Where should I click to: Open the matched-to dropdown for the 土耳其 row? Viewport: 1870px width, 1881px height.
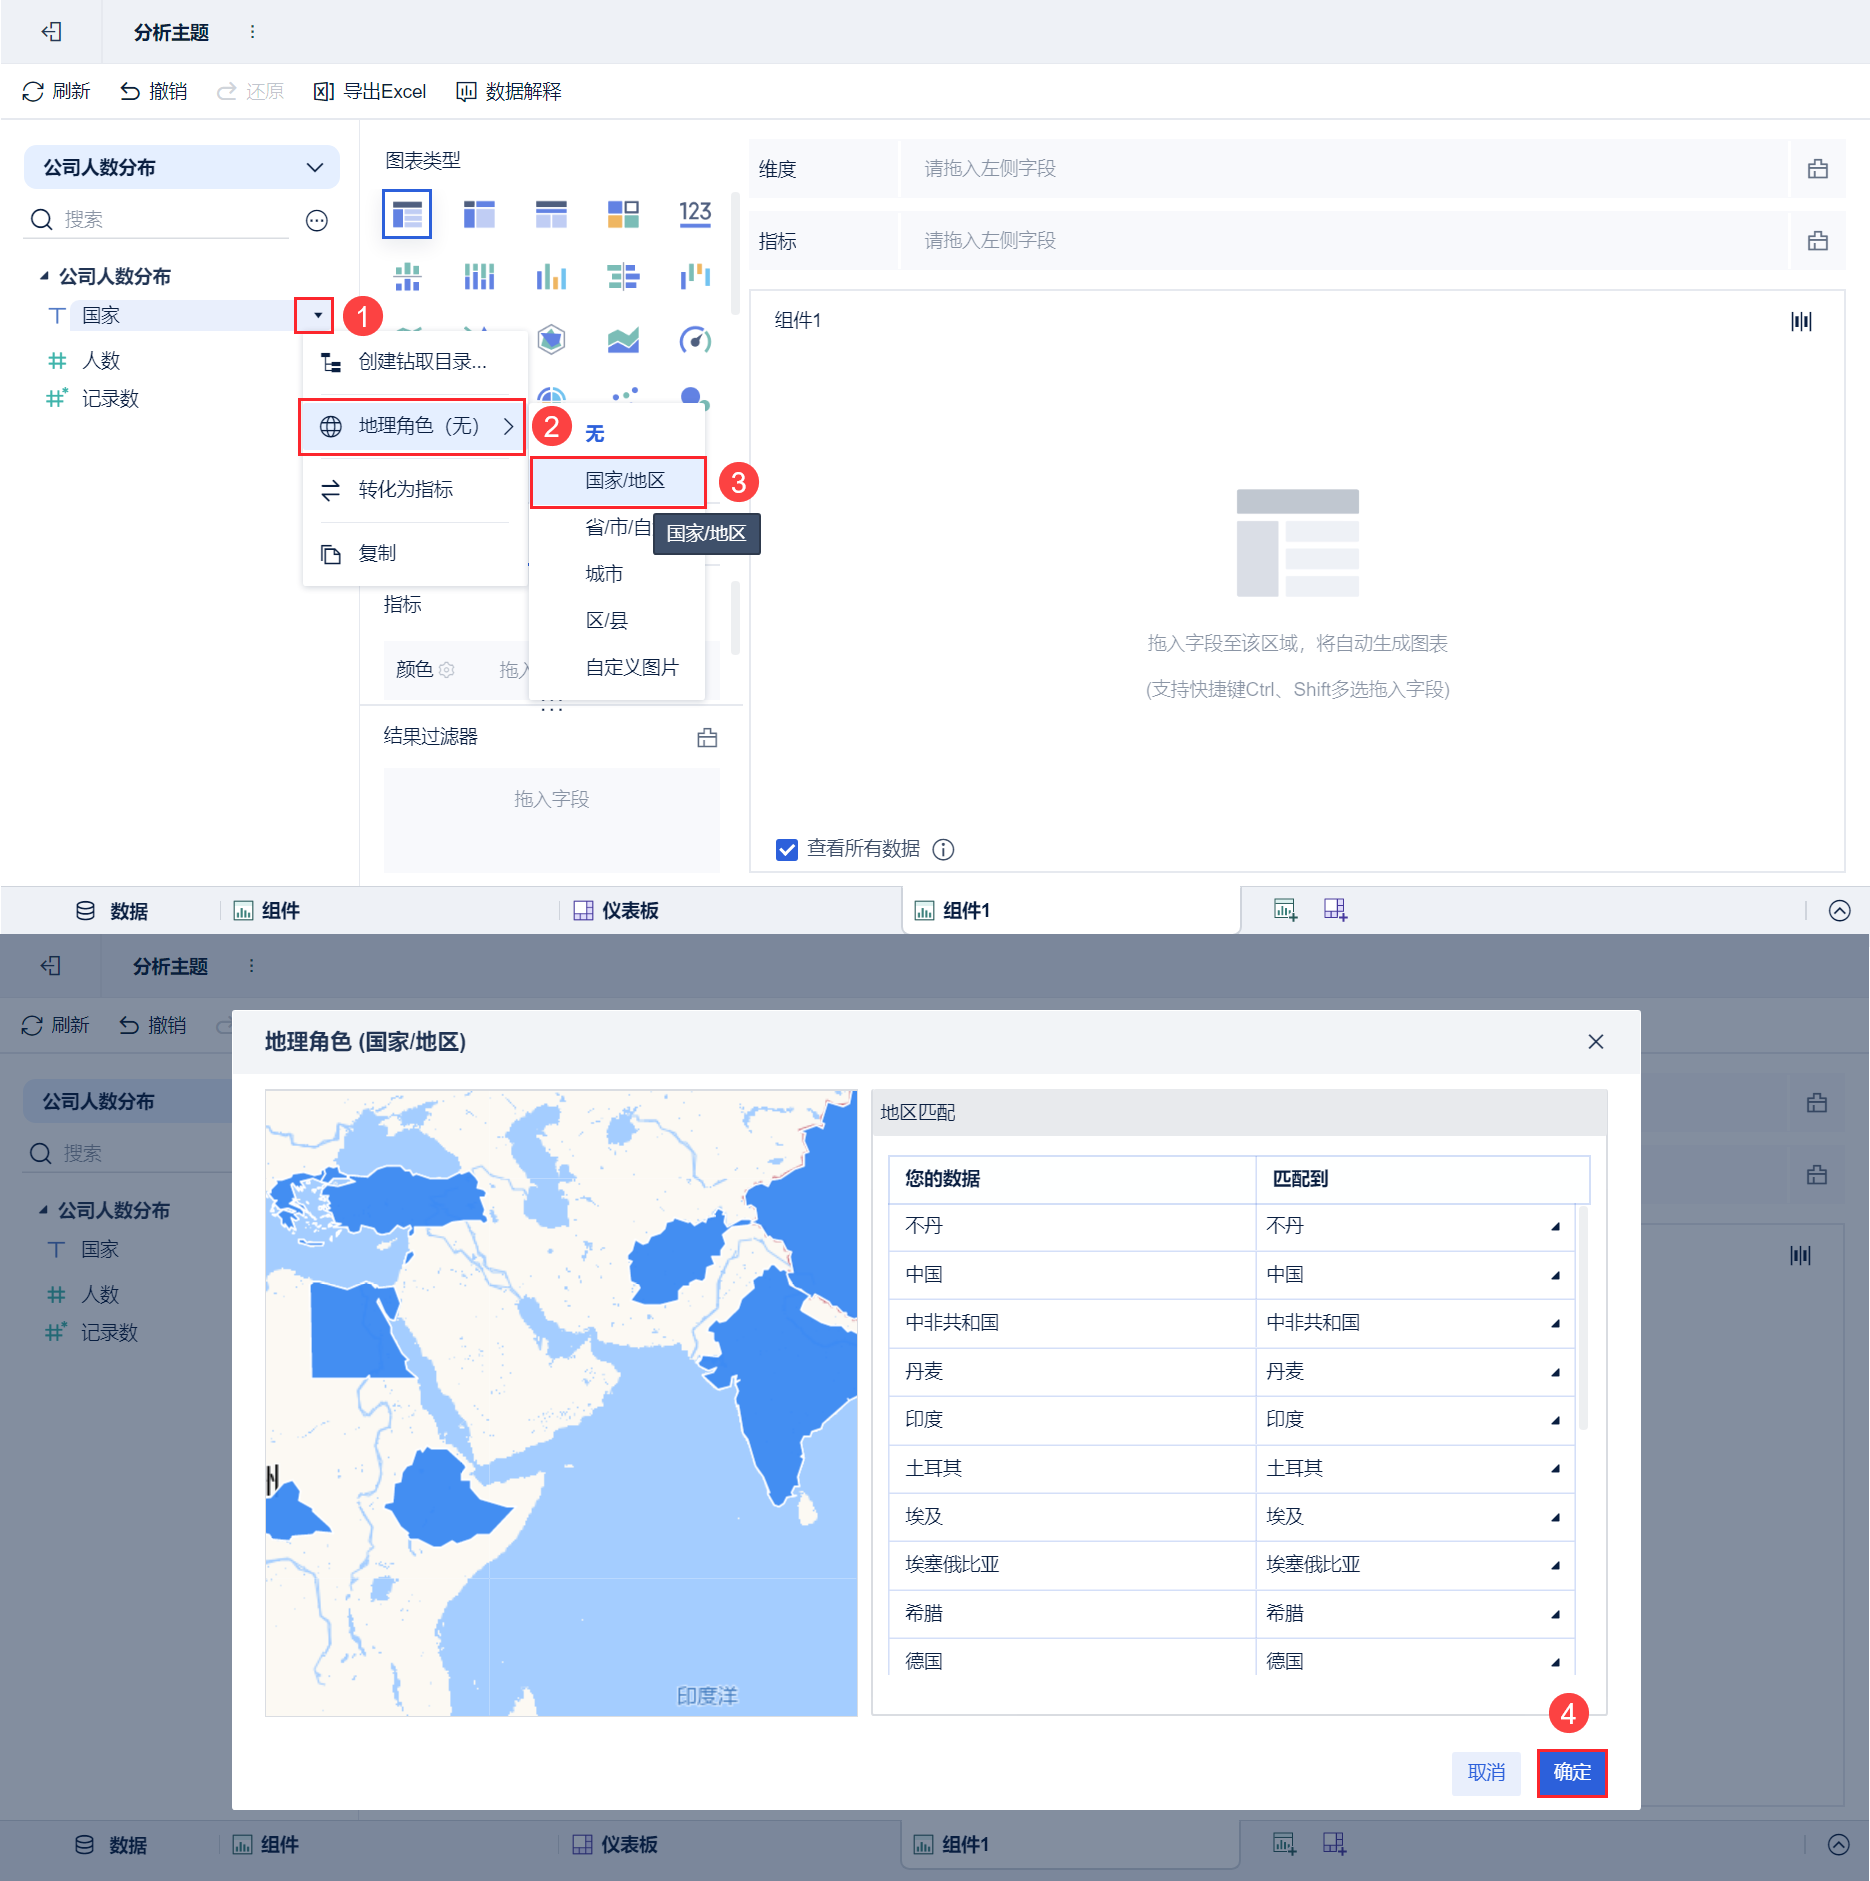pyautogui.click(x=1555, y=1469)
